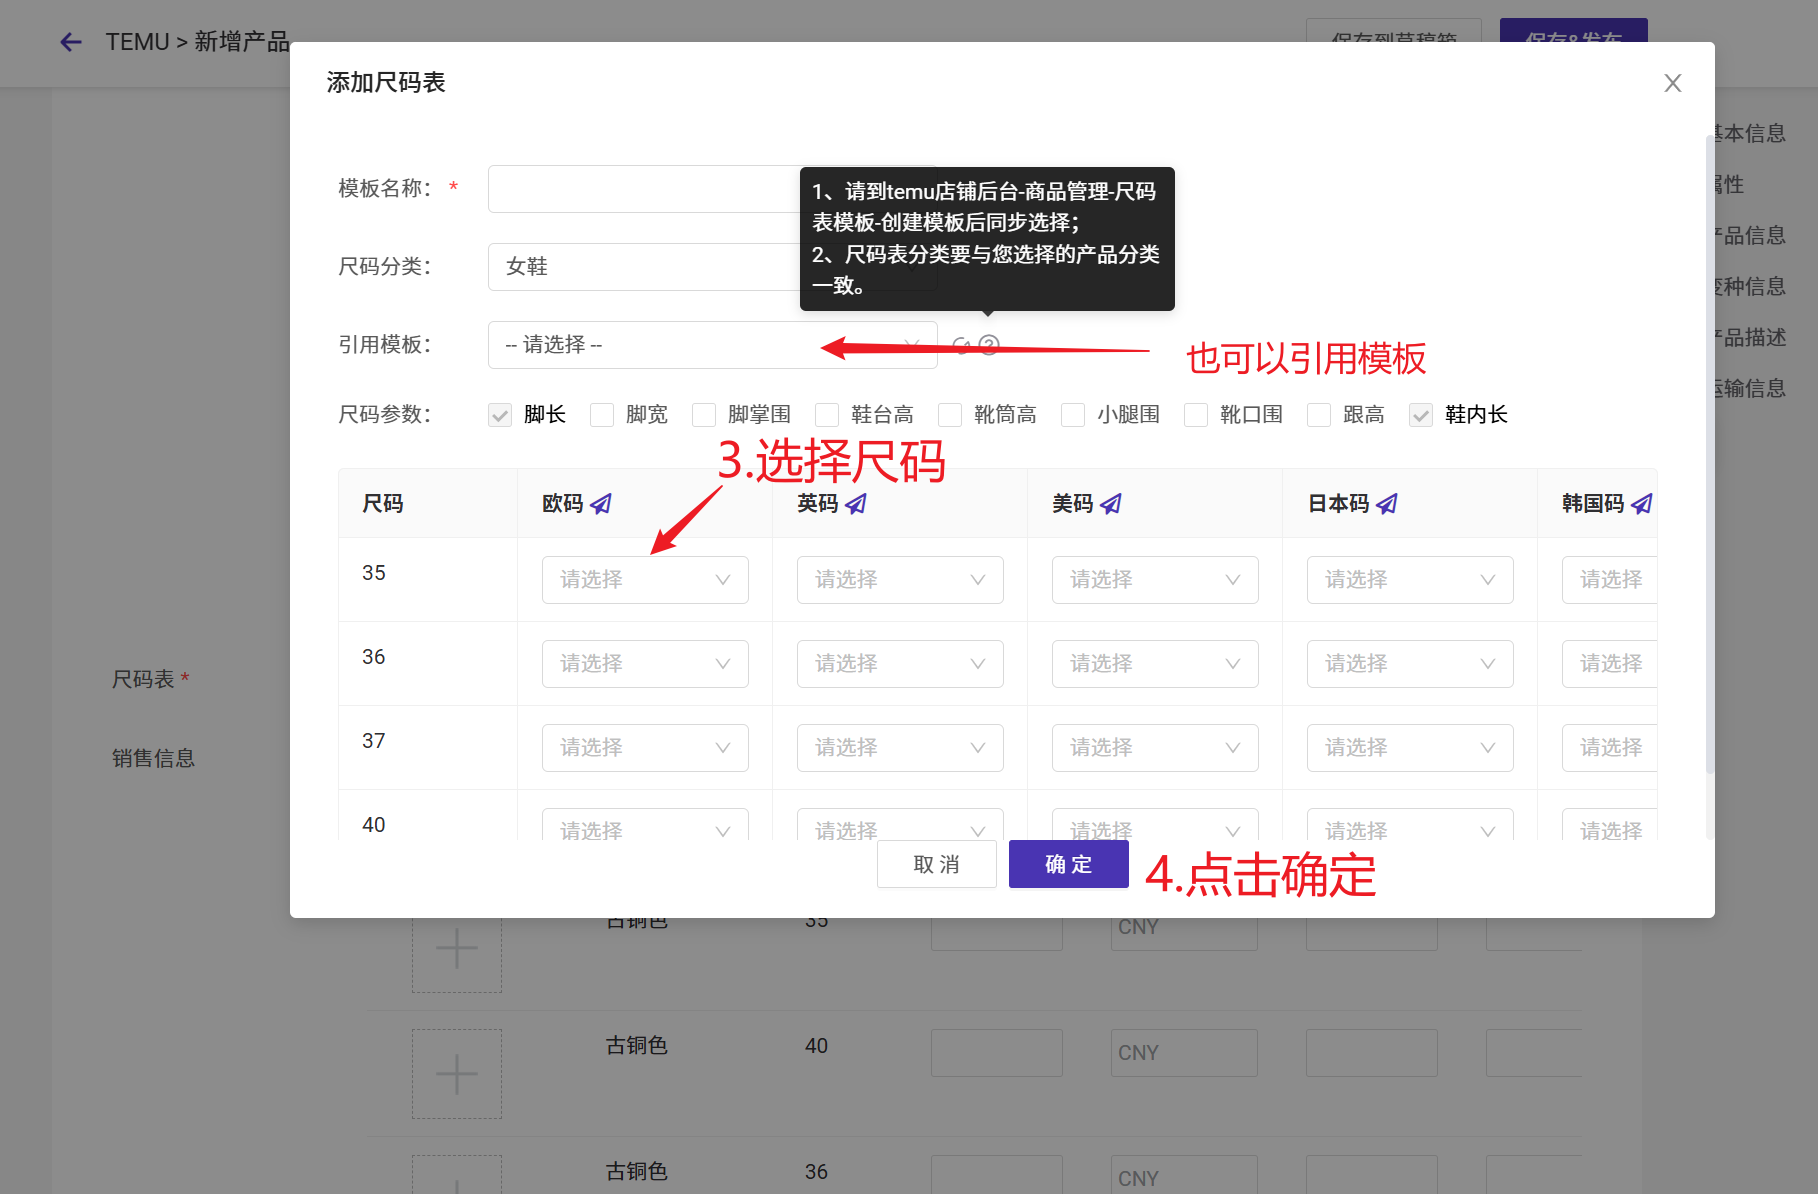Enable the 脚宽 checkbox
This screenshot has height=1194, width=1818.
click(602, 415)
